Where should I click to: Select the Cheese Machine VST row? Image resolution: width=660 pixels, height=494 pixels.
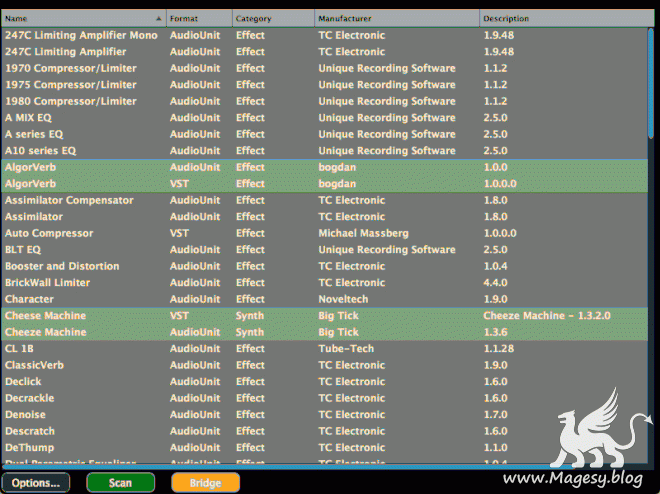pyautogui.click(x=325, y=316)
